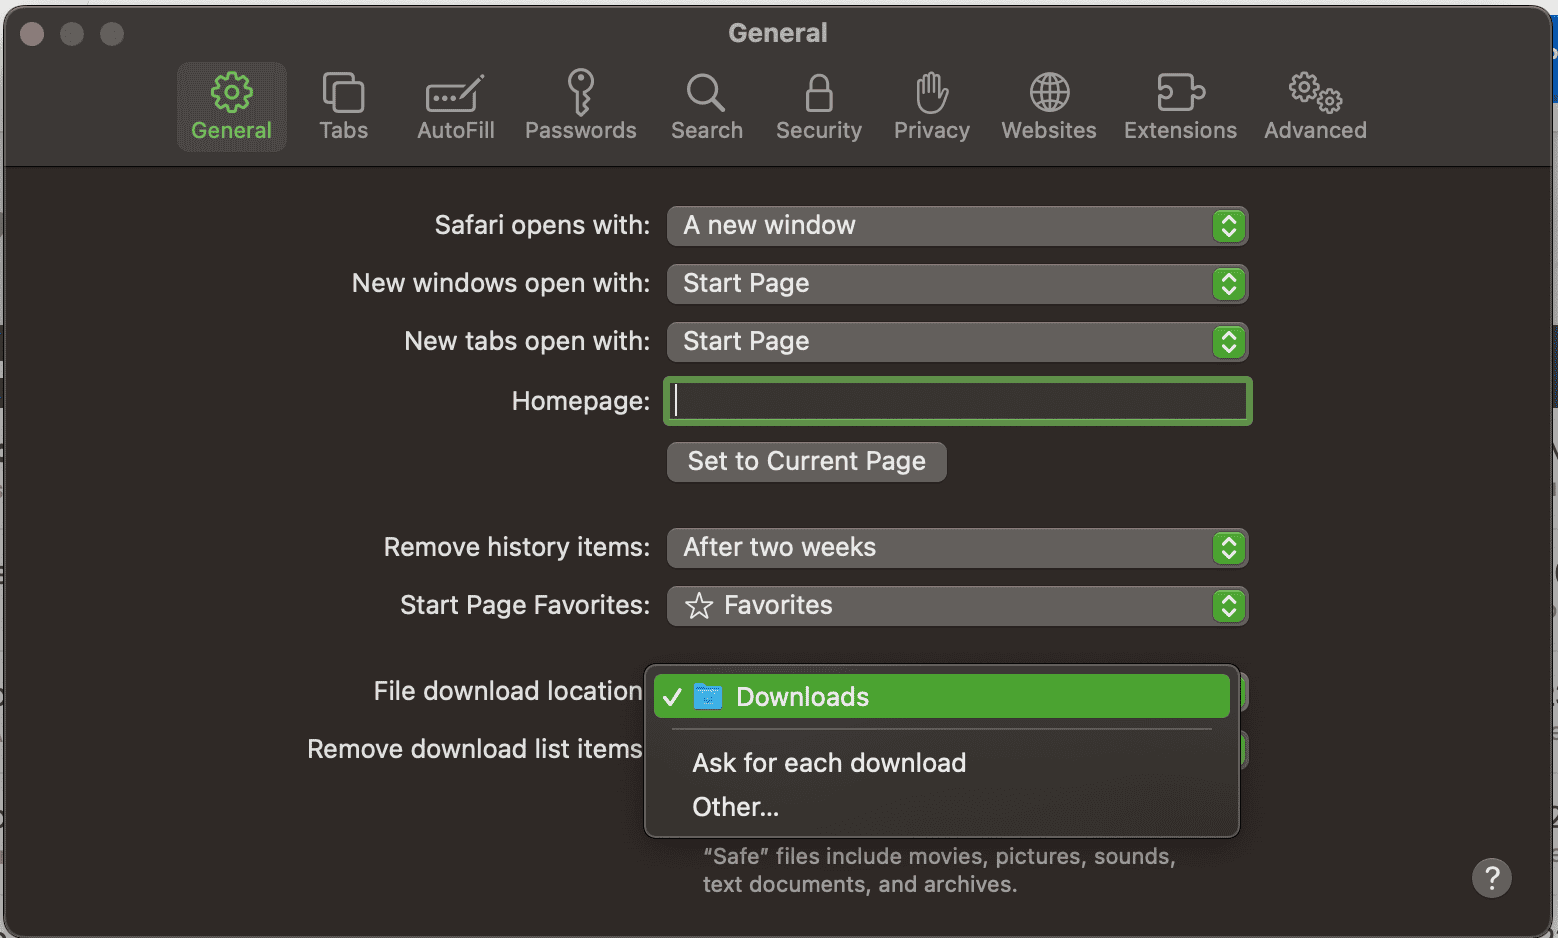This screenshot has height=938, width=1558.
Task: Open the Security preferences pane
Action: 818,107
